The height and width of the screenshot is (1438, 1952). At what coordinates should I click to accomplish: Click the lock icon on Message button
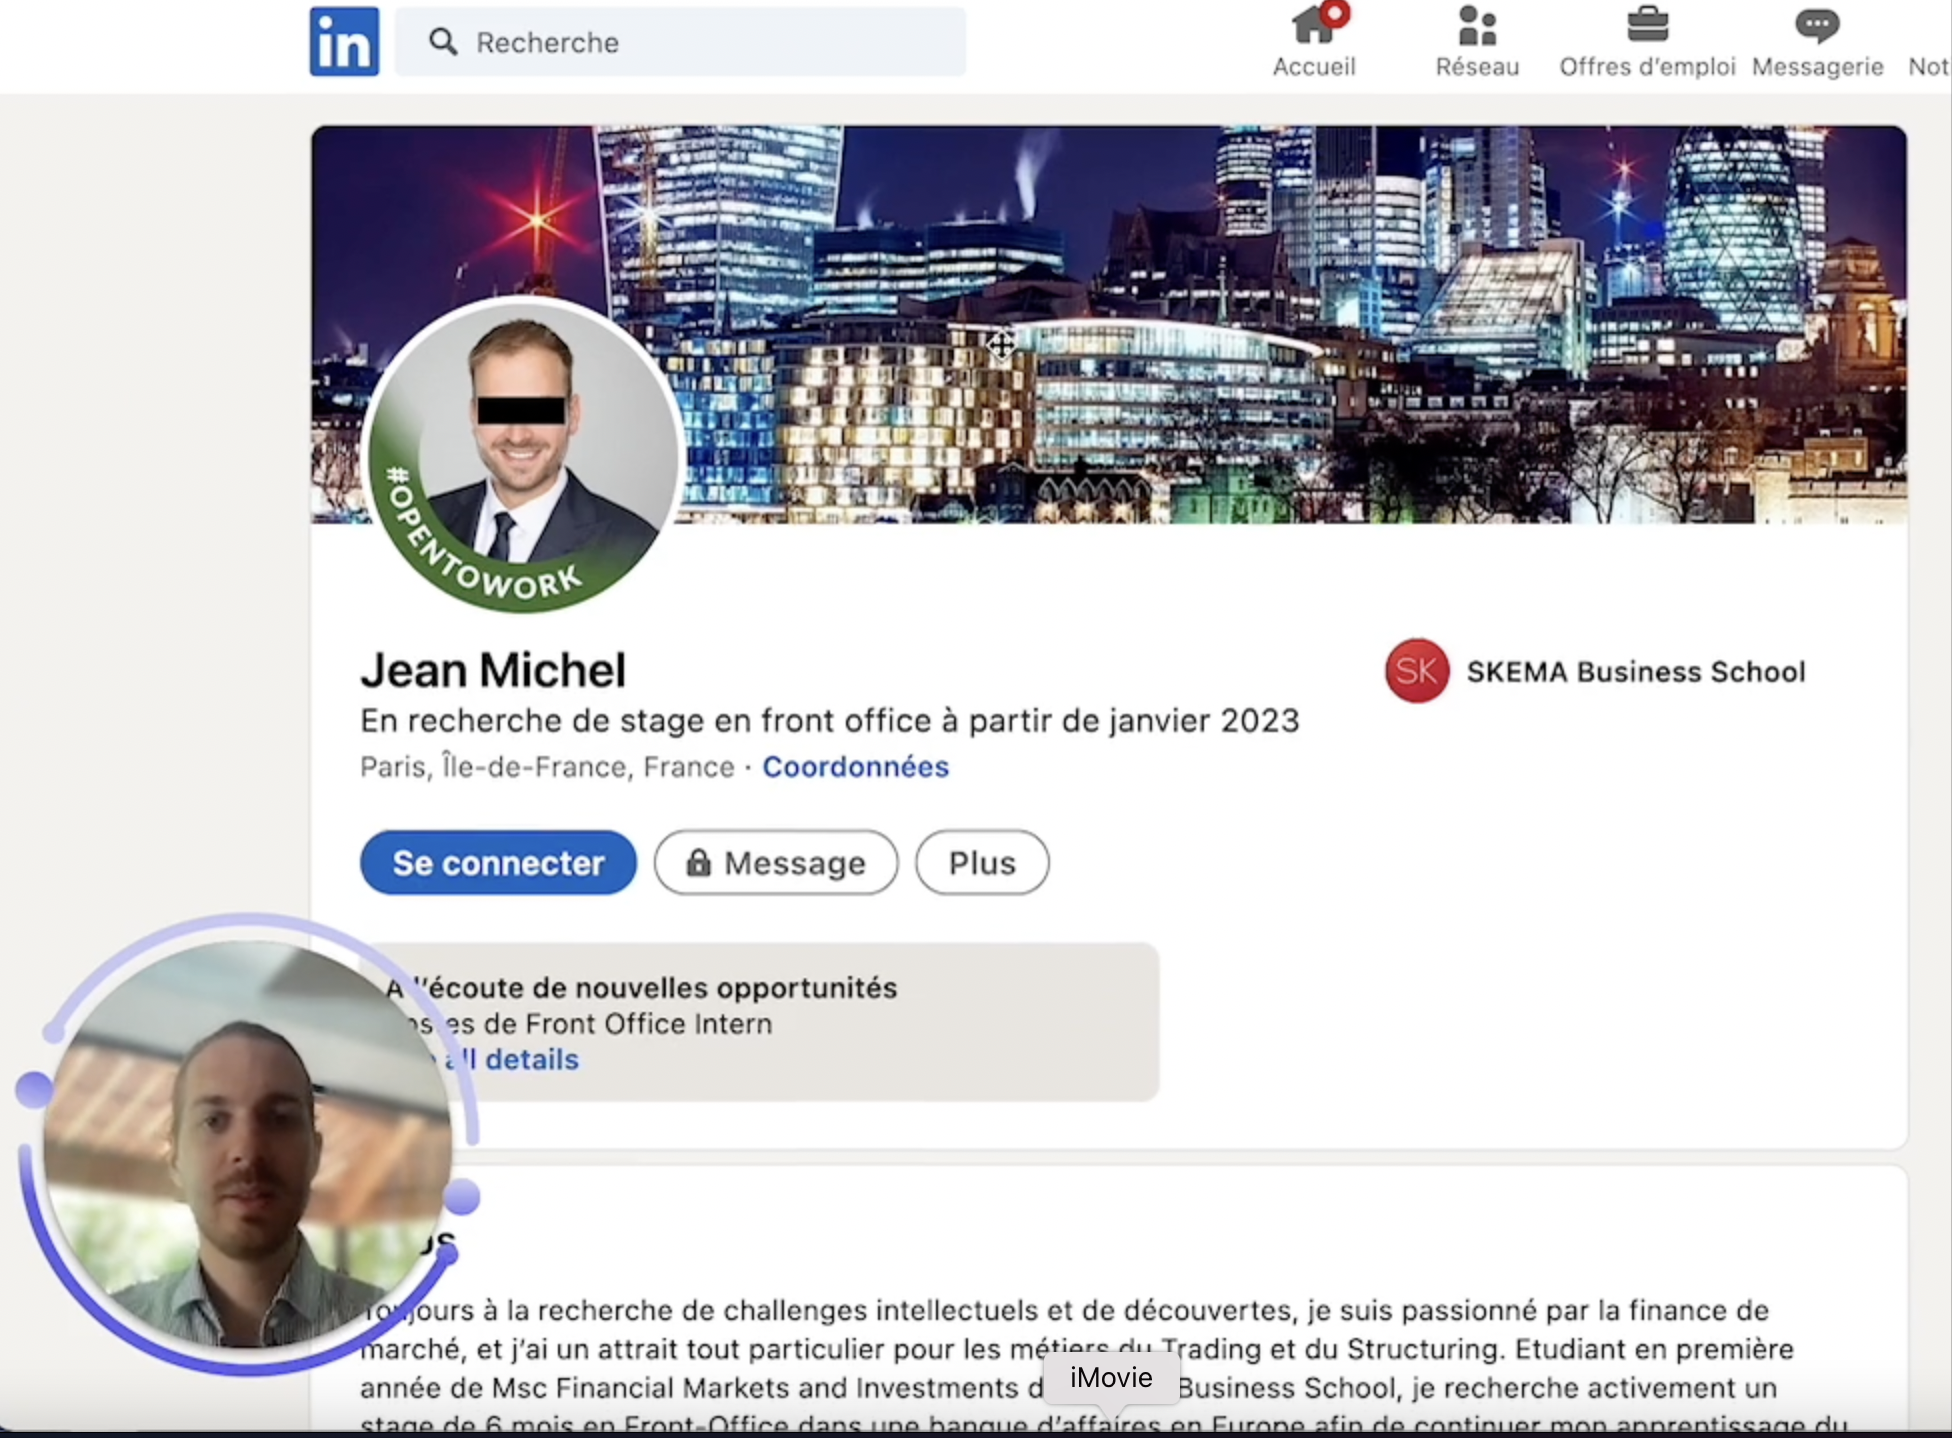pos(698,862)
